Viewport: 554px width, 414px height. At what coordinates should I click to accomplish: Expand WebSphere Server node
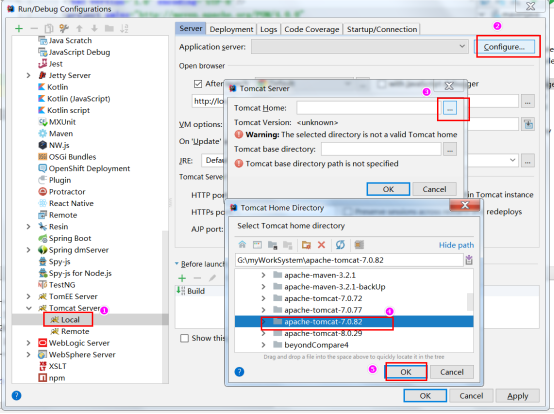point(29,354)
